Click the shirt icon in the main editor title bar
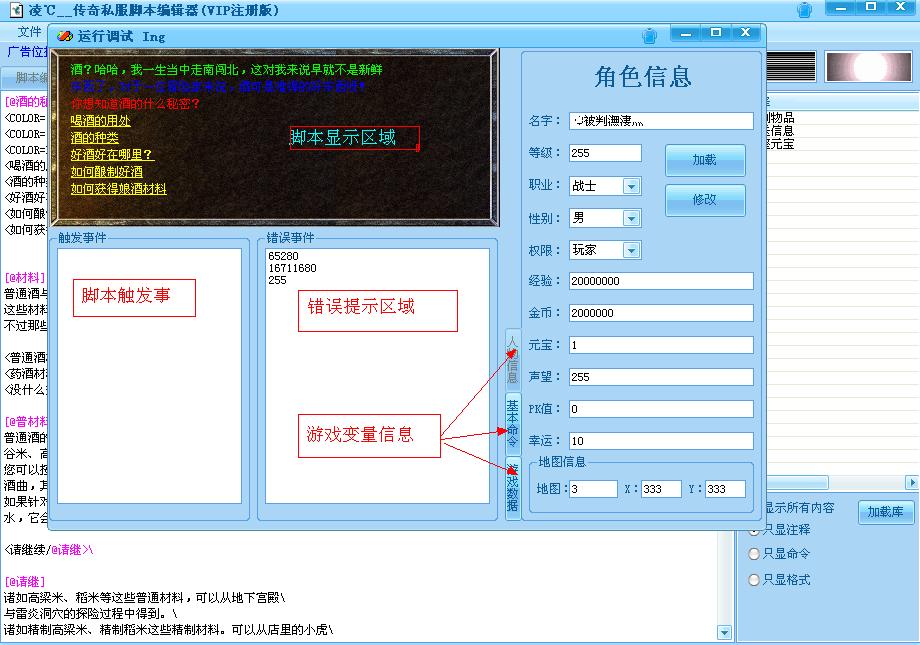 pyautogui.click(x=804, y=10)
